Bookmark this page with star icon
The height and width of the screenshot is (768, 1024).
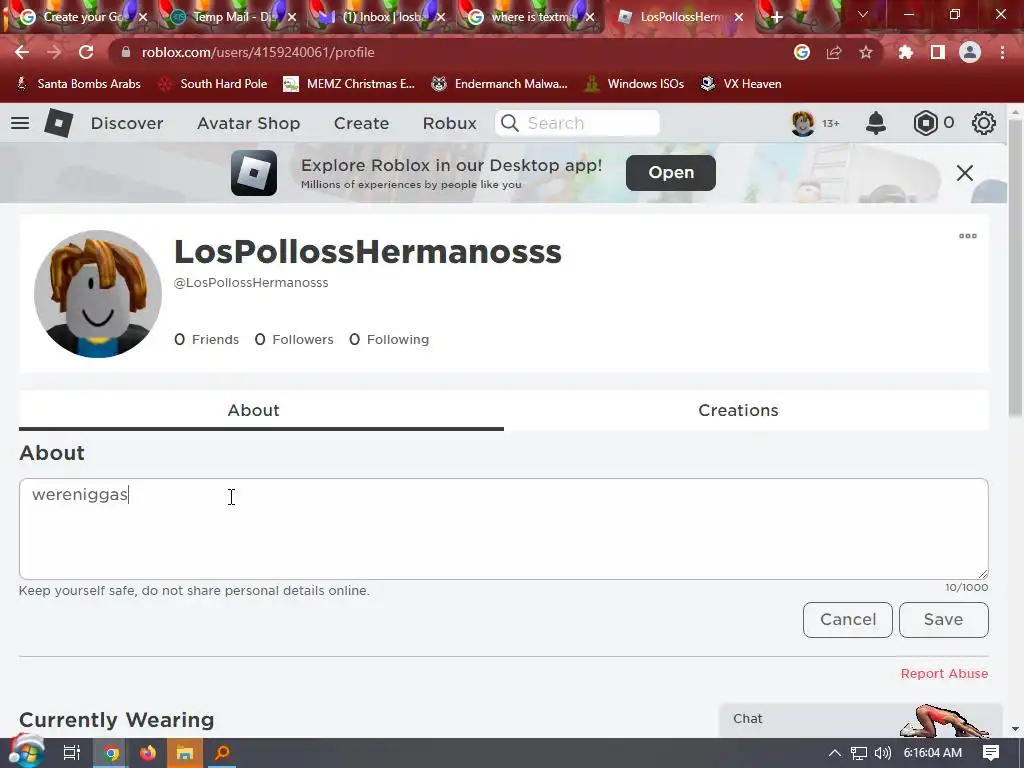866,52
